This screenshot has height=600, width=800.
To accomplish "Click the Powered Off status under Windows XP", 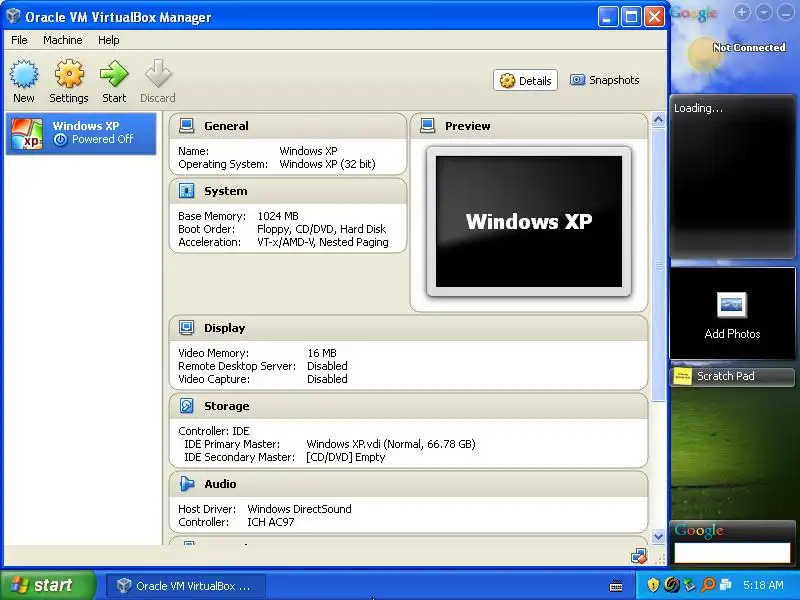I will pyautogui.click(x=103, y=139).
